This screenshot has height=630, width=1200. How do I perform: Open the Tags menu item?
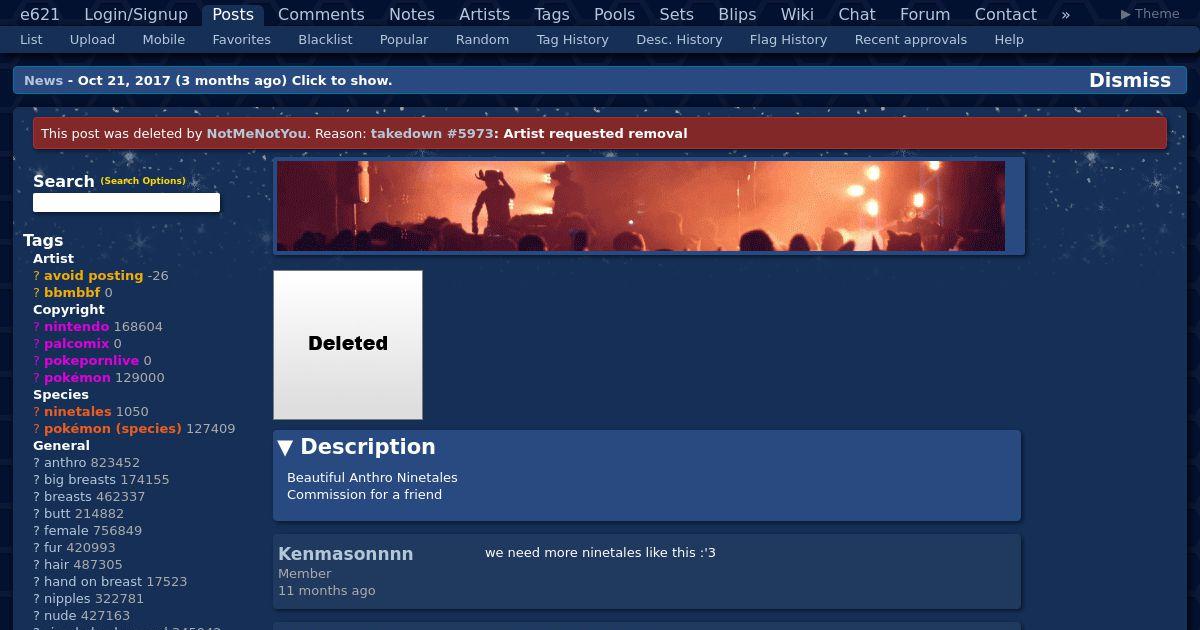pyautogui.click(x=552, y=14)
